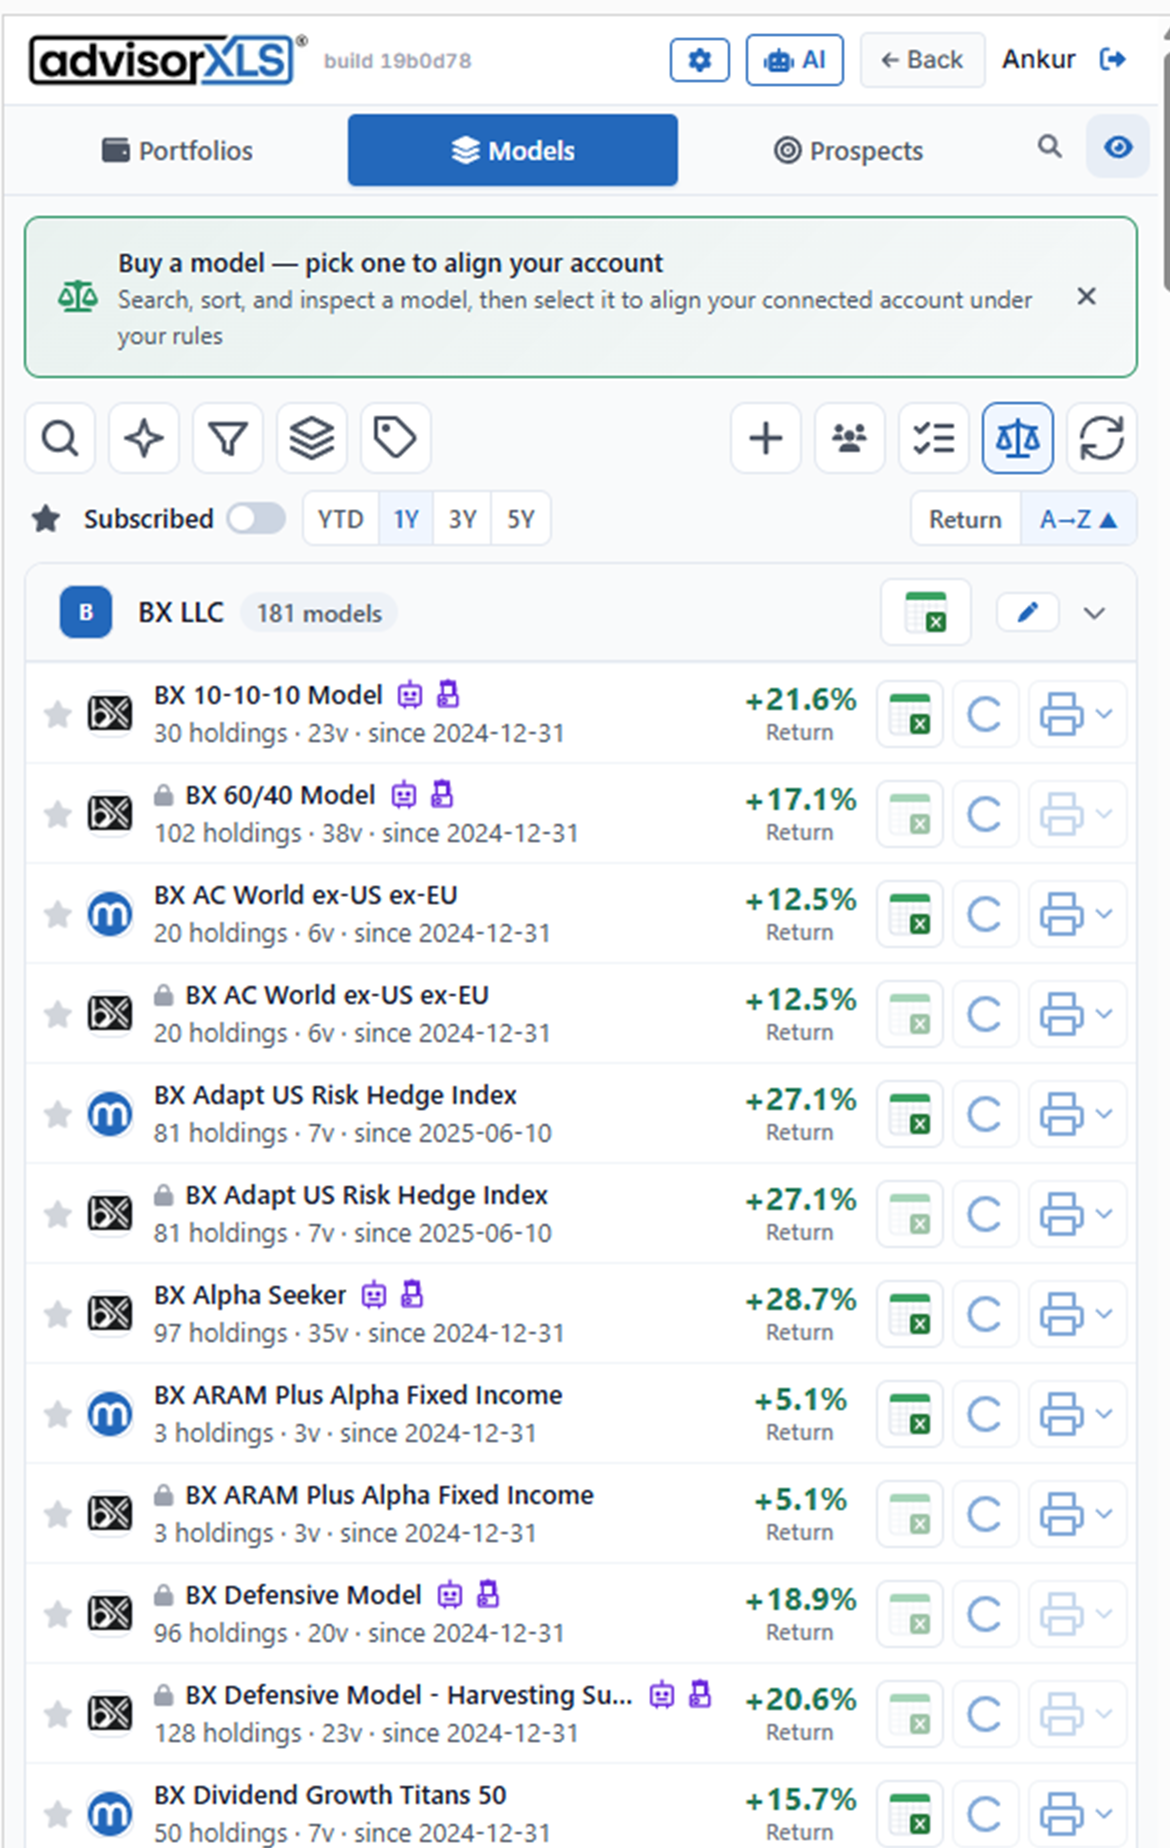Switch to the Portfolios tab
Image resolution: width=1170 pixels, height=1848 pixels.
(178, 150)
